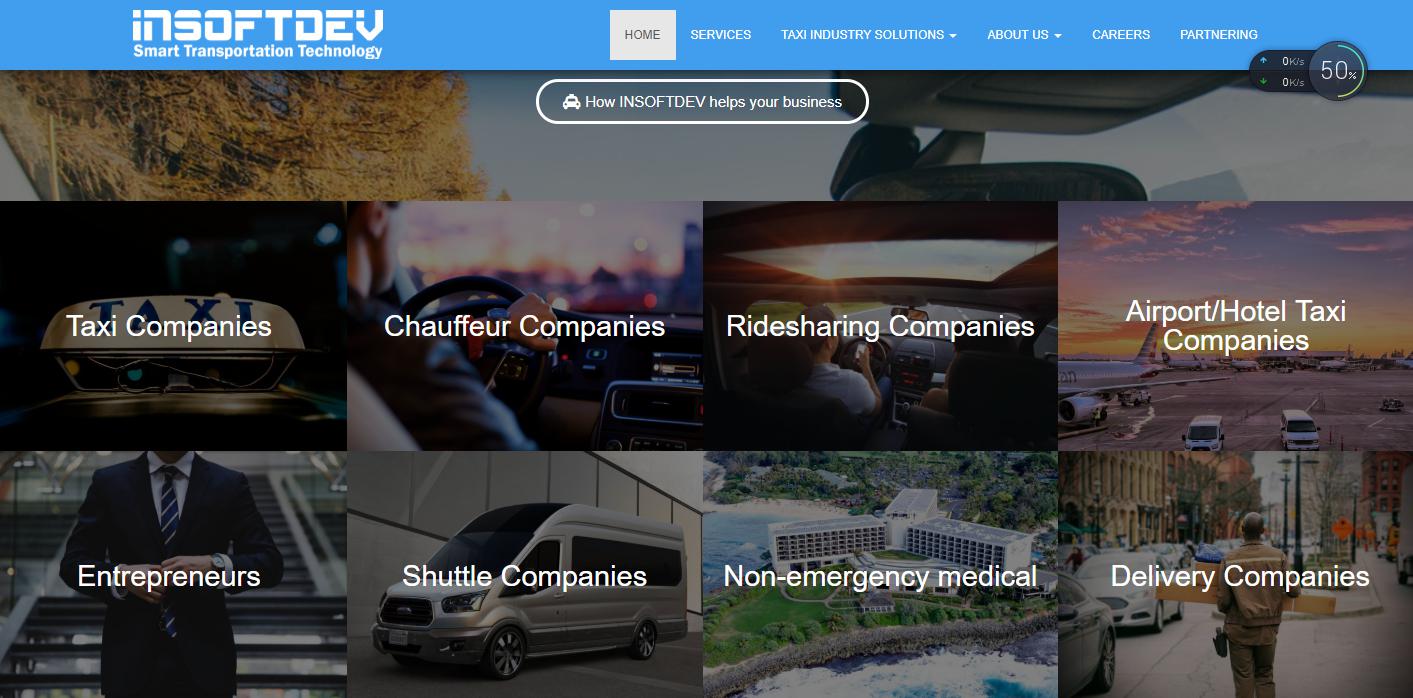The width and height of the screenshot is (1413, 698).
Task: Open the Services menu item
Action: point(721,35)
